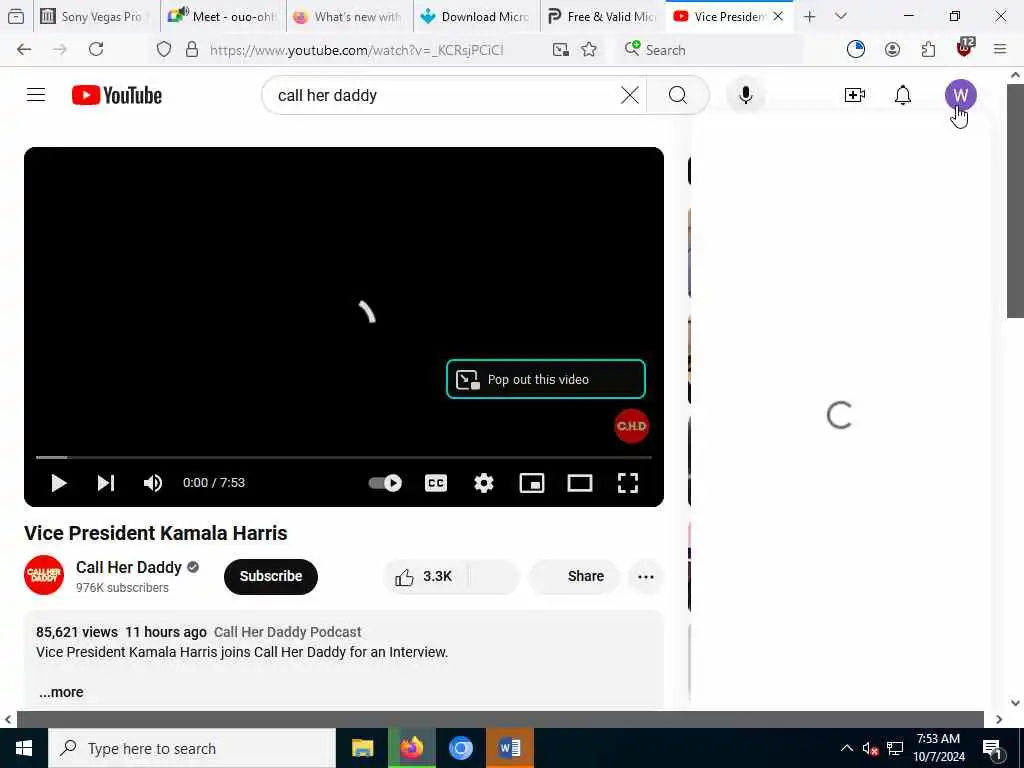Open Windows Start menu

[x=24, y=748]
